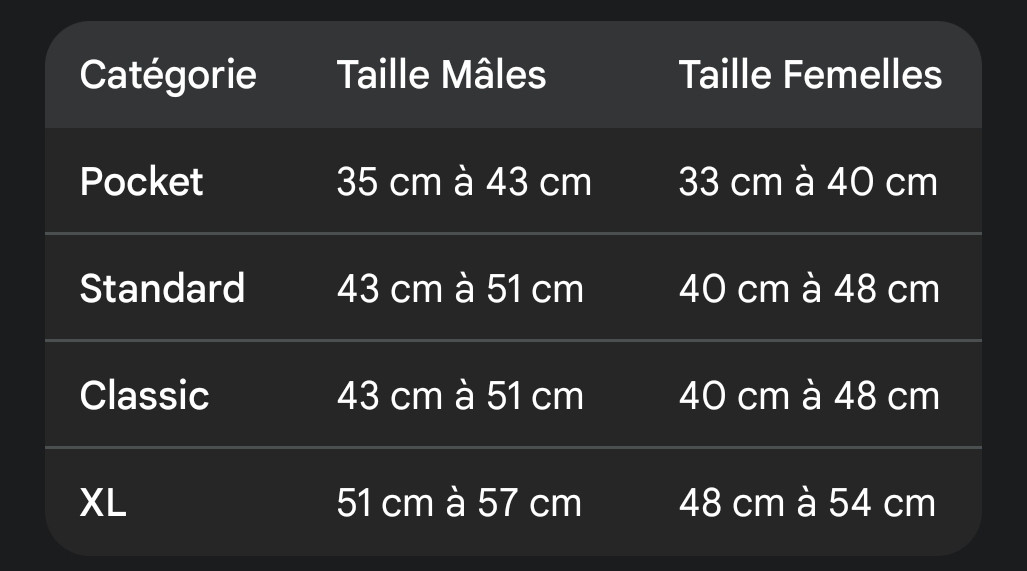Image resolution: width=1027 pixels, height=571 pixels.
Task: Select the 'Taille Femelles' column header
Action: click(810, 75)
